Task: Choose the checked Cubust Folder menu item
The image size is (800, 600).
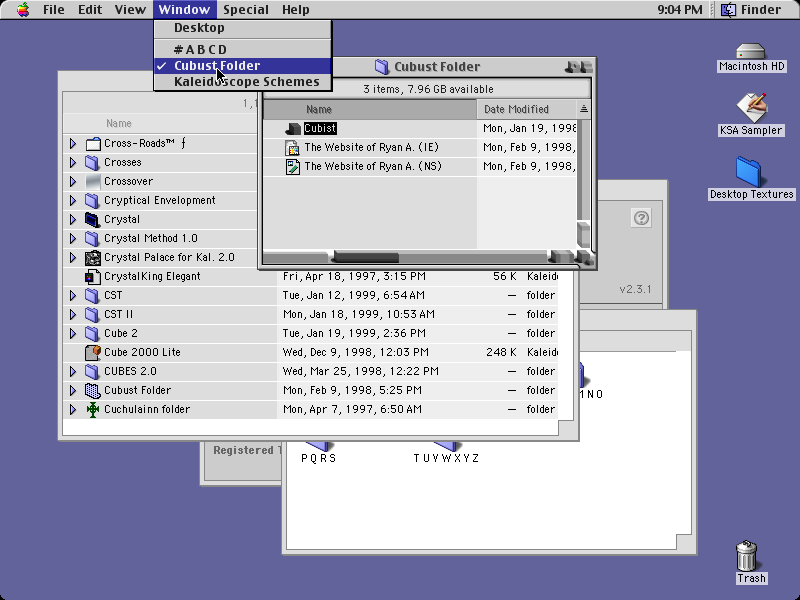Action: coord(243,66)
